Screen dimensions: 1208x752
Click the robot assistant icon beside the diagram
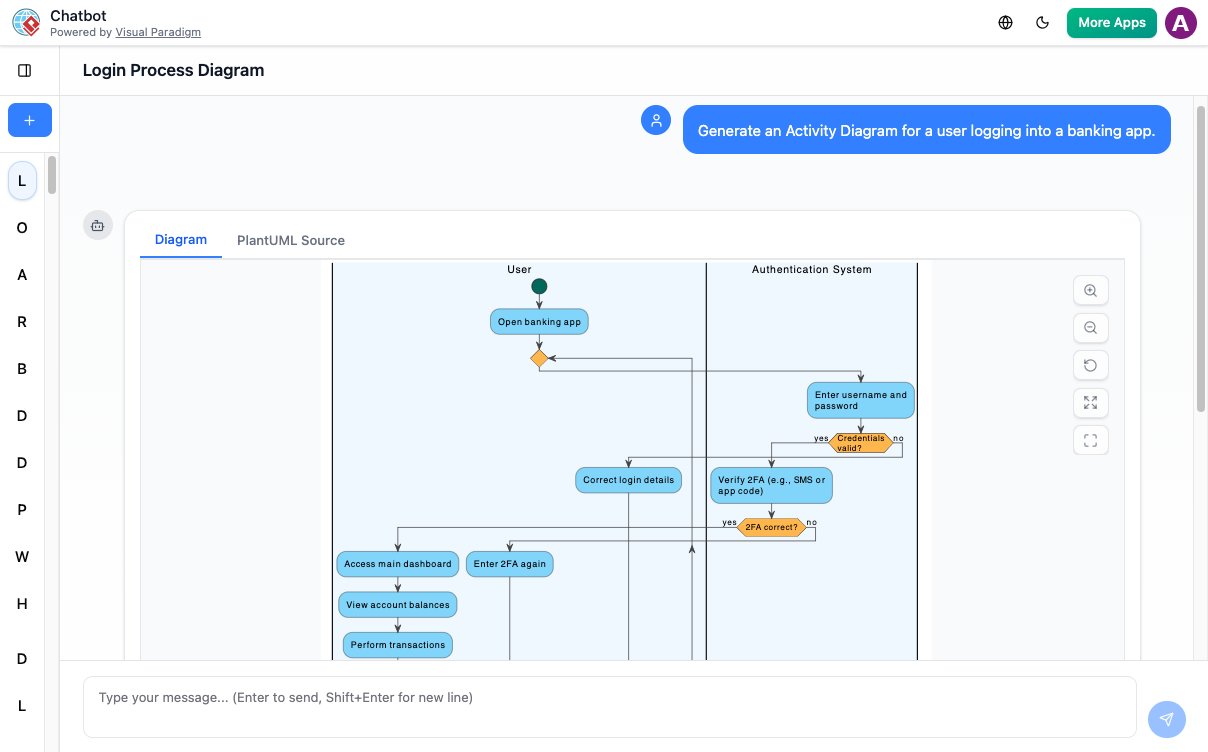coord(97,225)
